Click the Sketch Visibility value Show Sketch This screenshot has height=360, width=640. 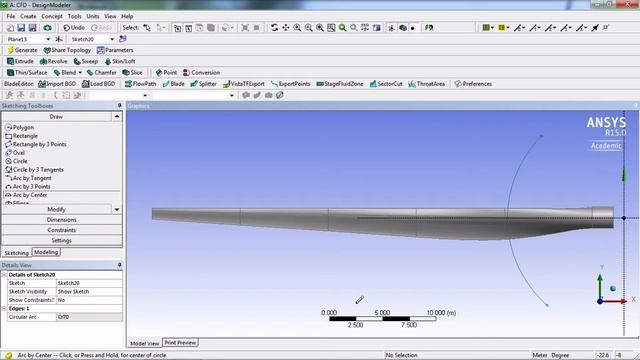tap(89, 292)
